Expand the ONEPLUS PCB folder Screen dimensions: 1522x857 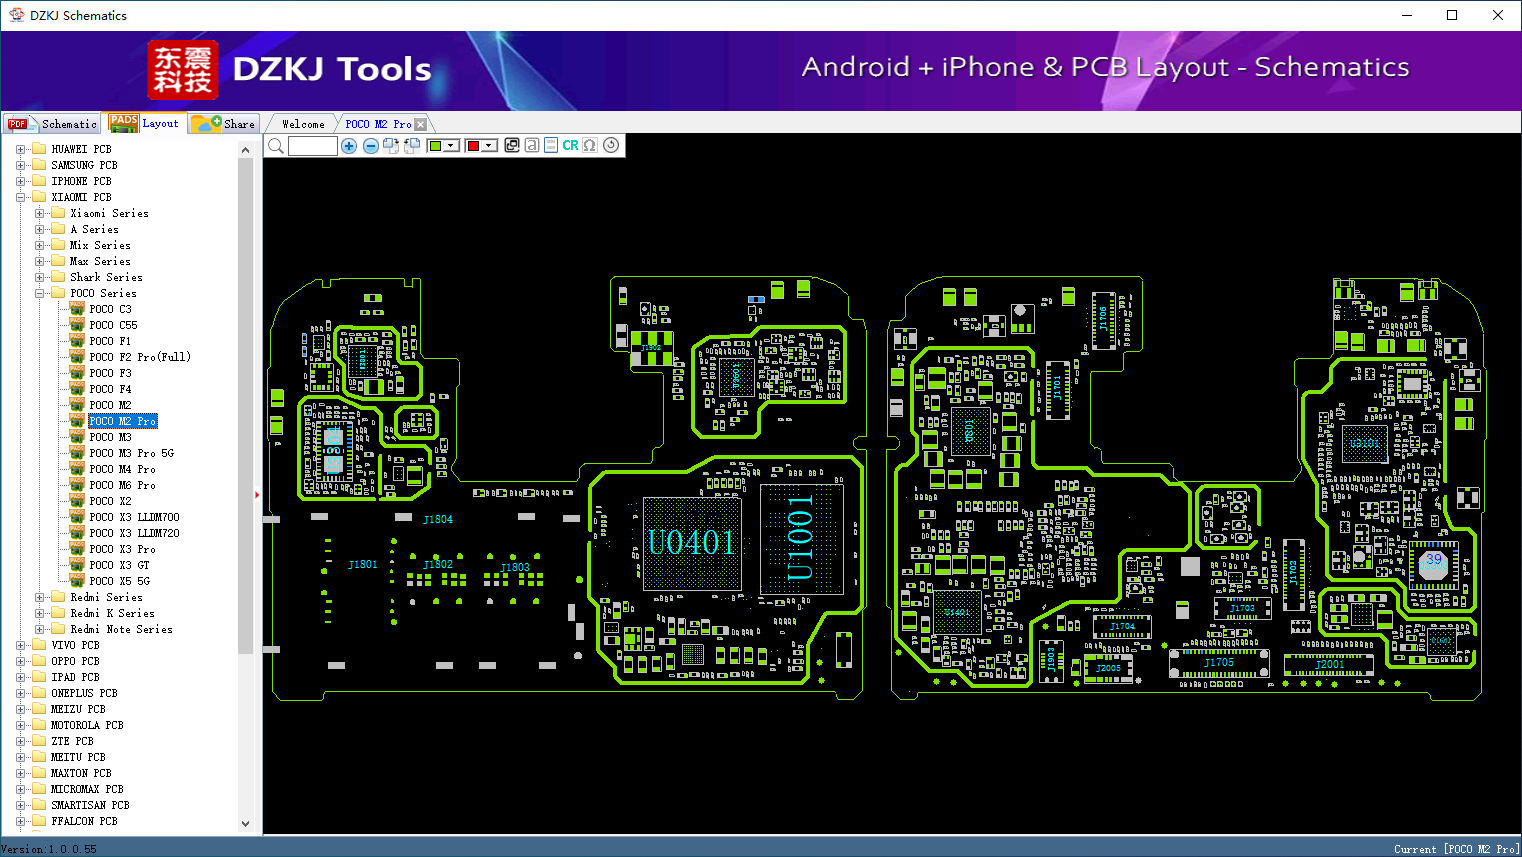[20, 693]
